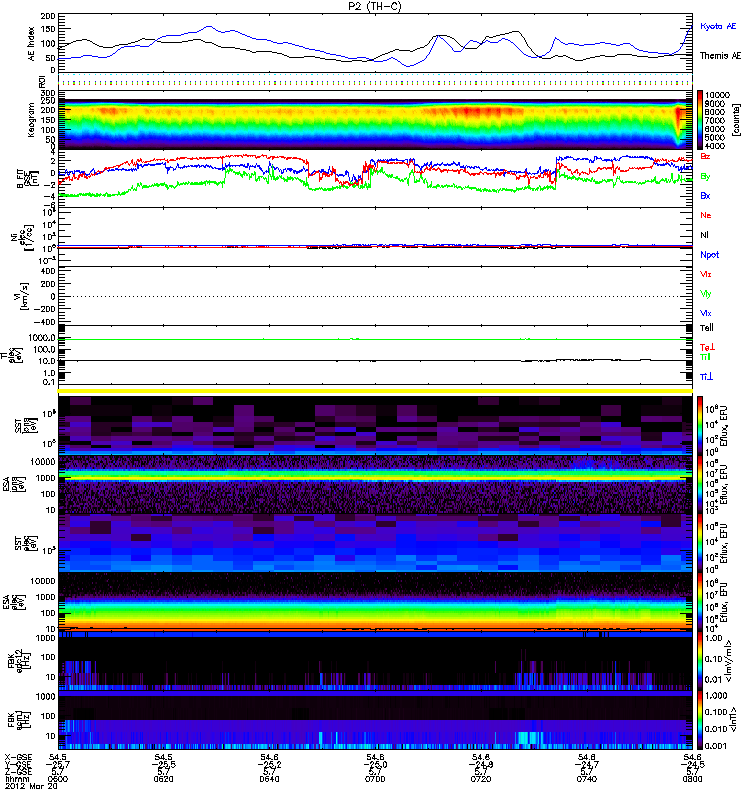This screenshot has height=800, width=750.
Task: Click the date 2012 Mar 20
Action: [x=31, y=787]
